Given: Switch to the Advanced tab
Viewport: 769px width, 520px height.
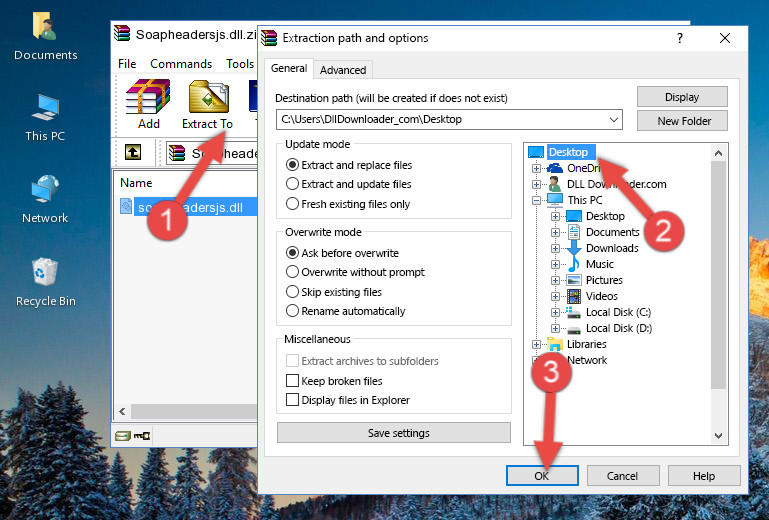Looking at the screenshot, I should point(343,70).
